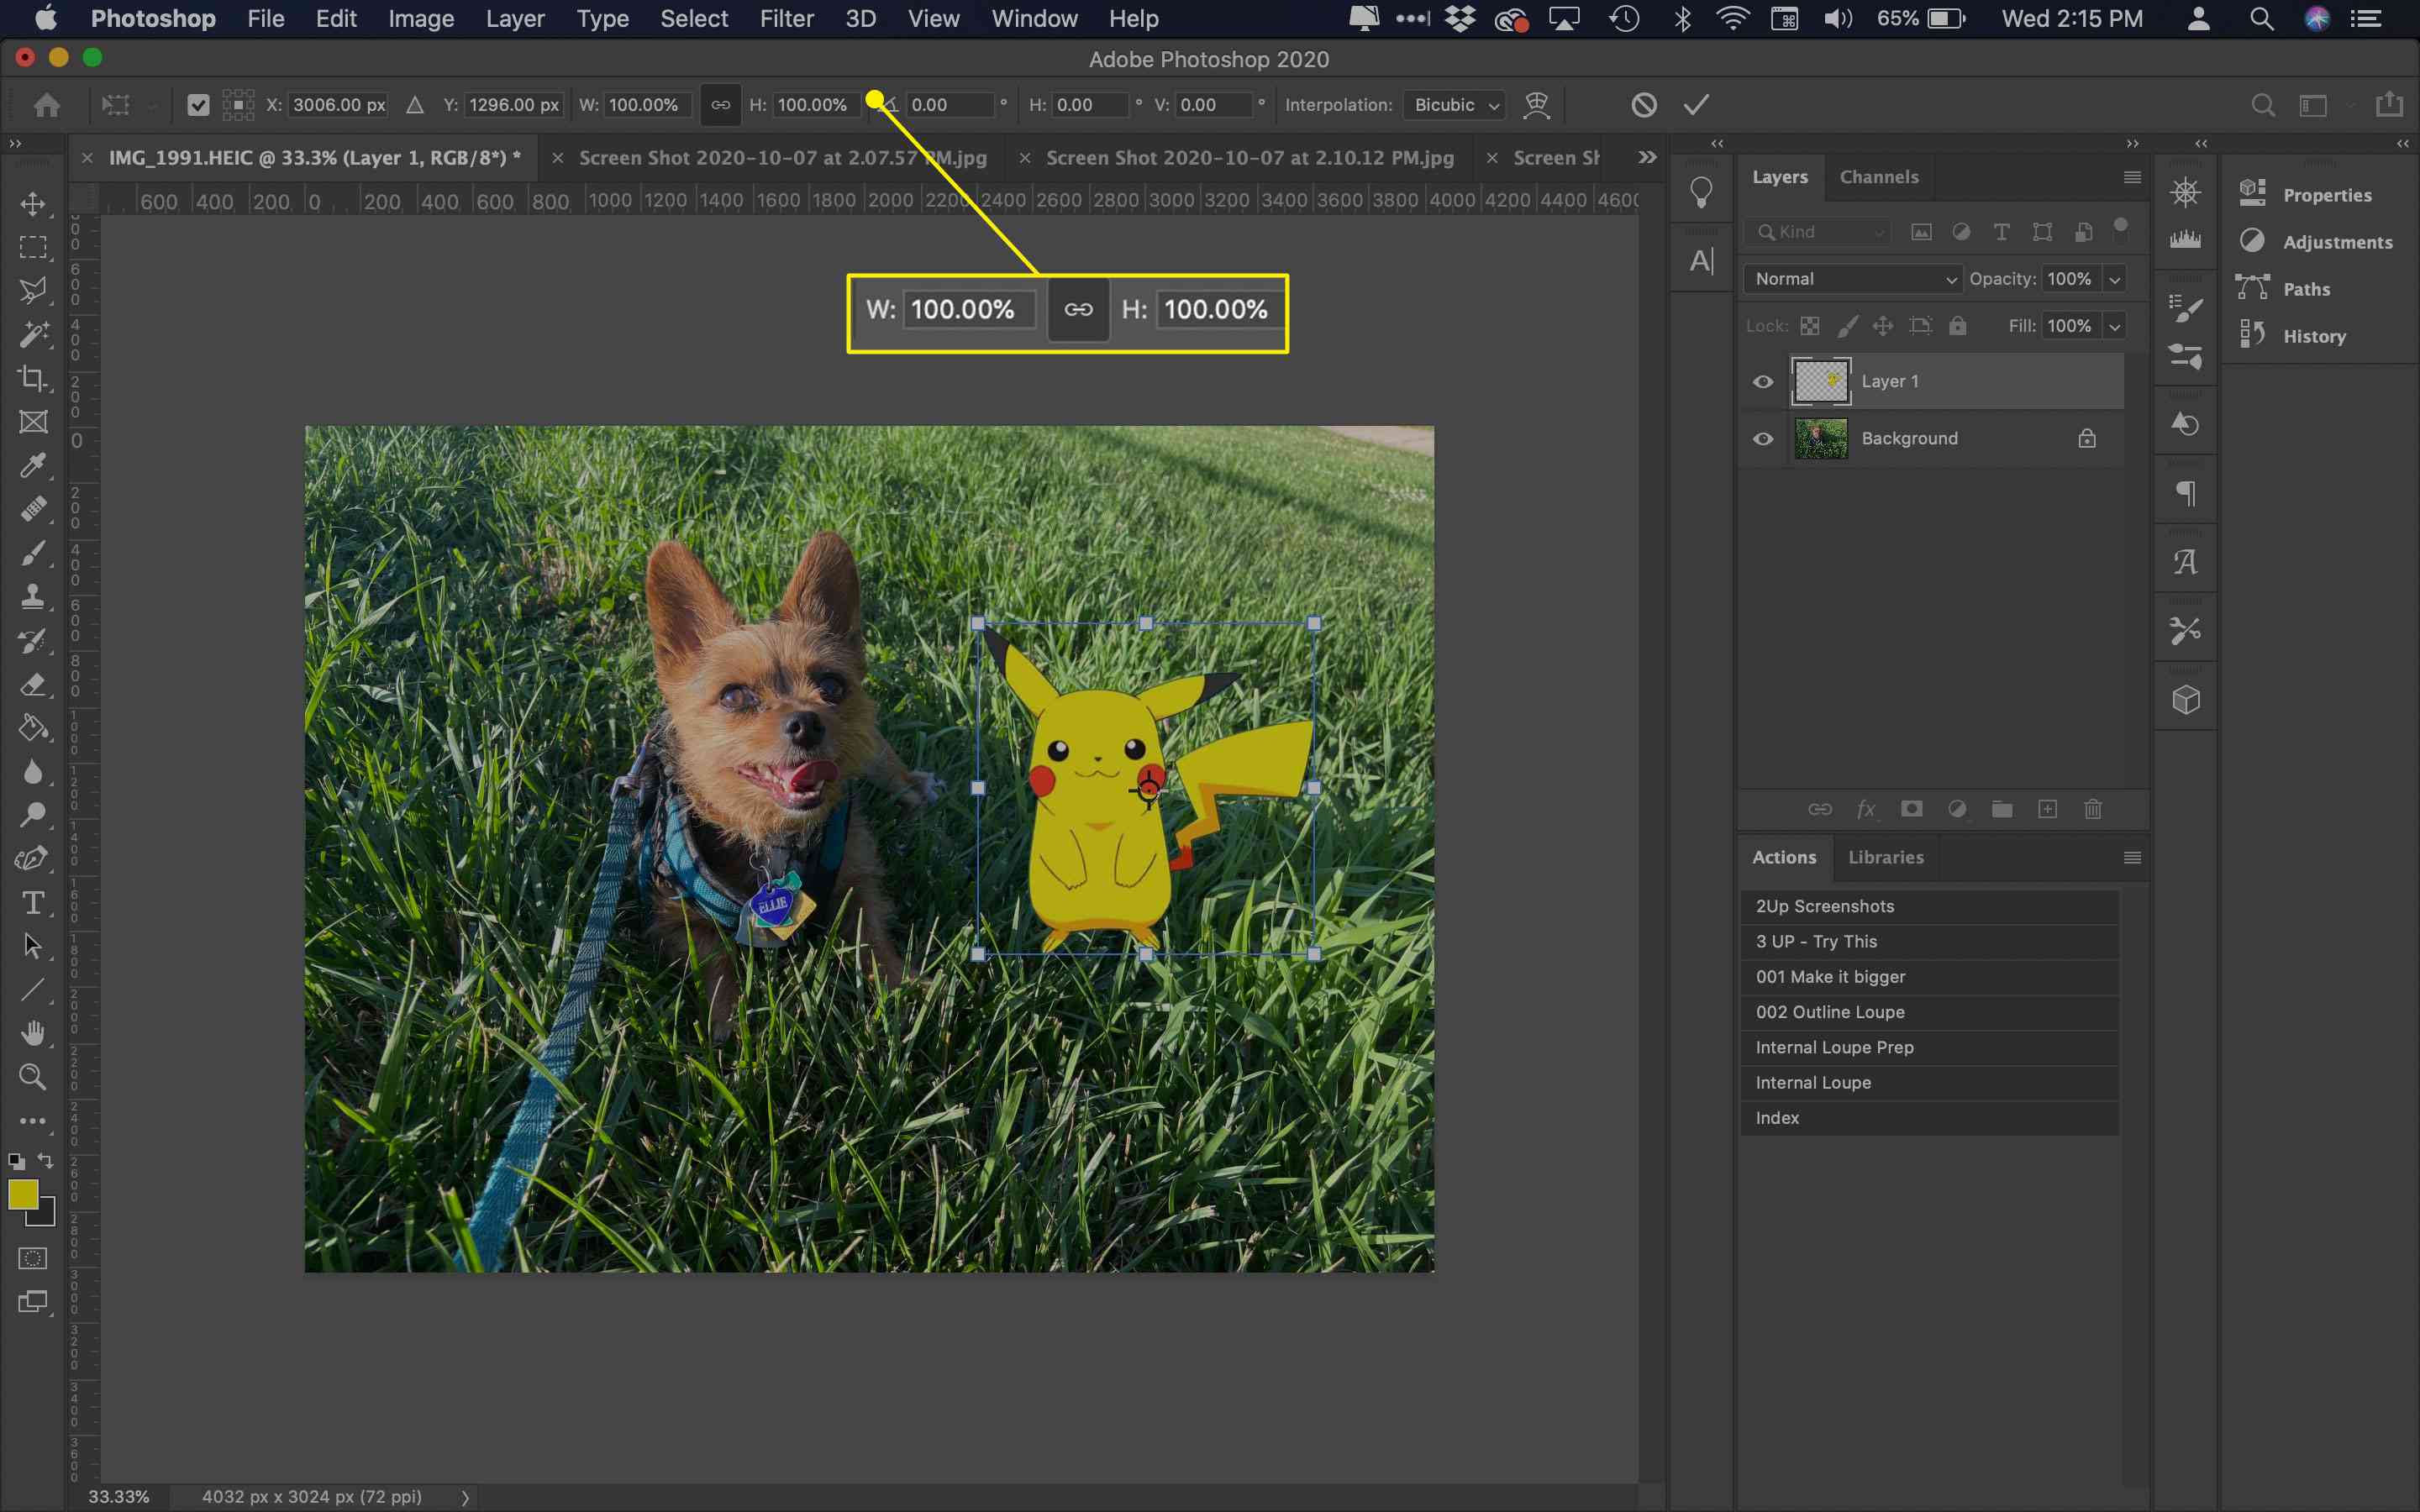Create a new layer icon
The height and width of the screenshot is (1512, 2420).
[2047, 809]
